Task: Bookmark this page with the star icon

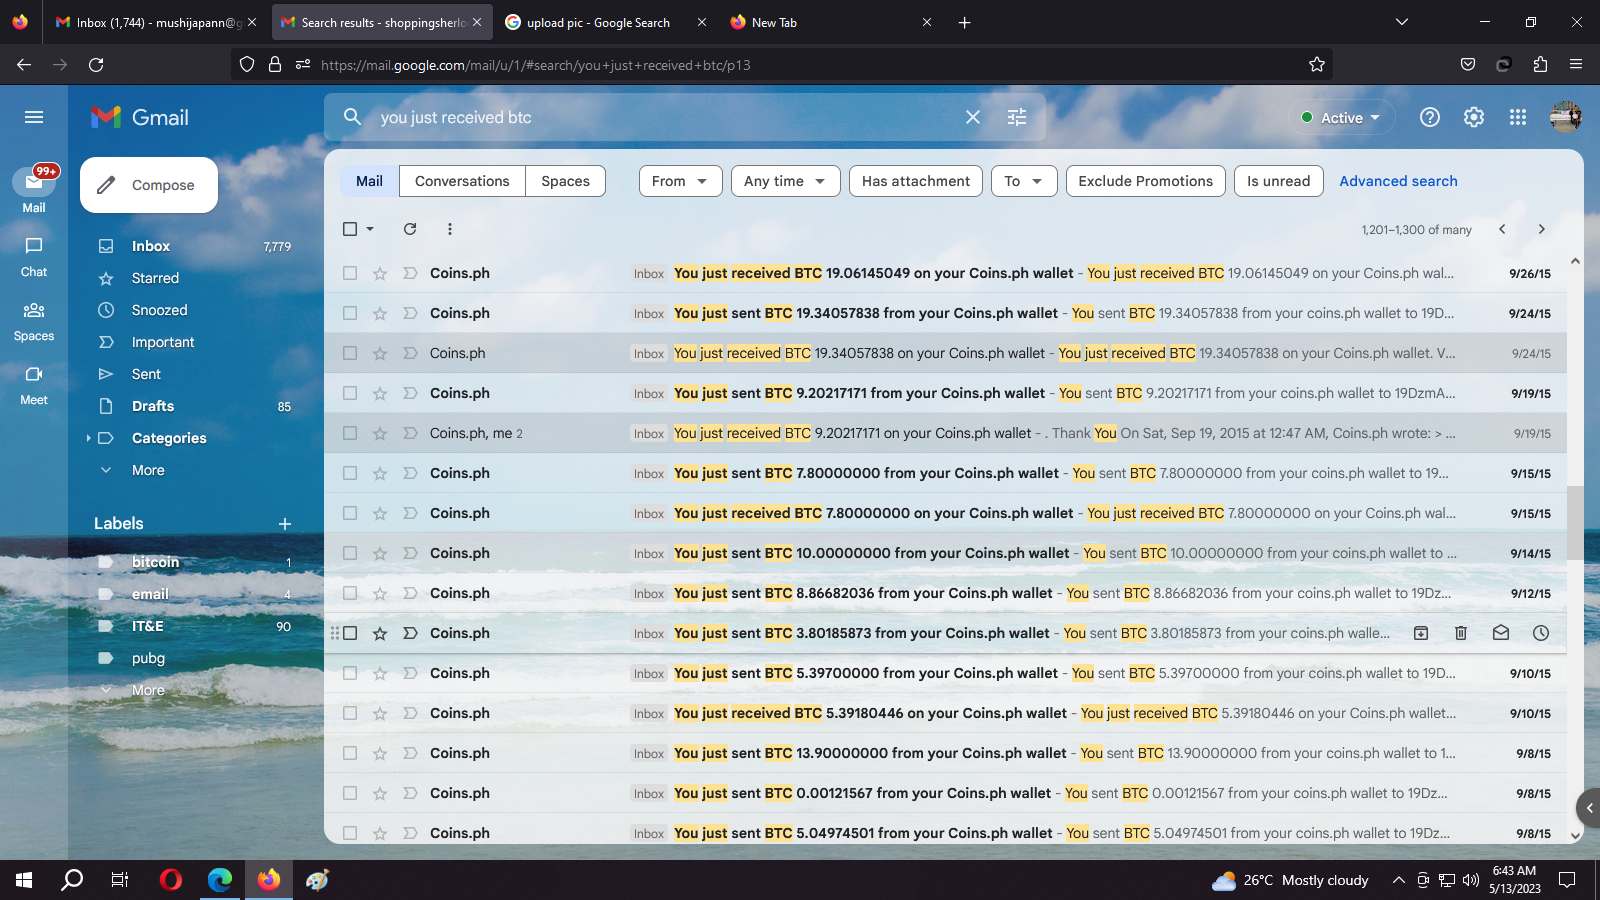Action: click(1317, 65)
